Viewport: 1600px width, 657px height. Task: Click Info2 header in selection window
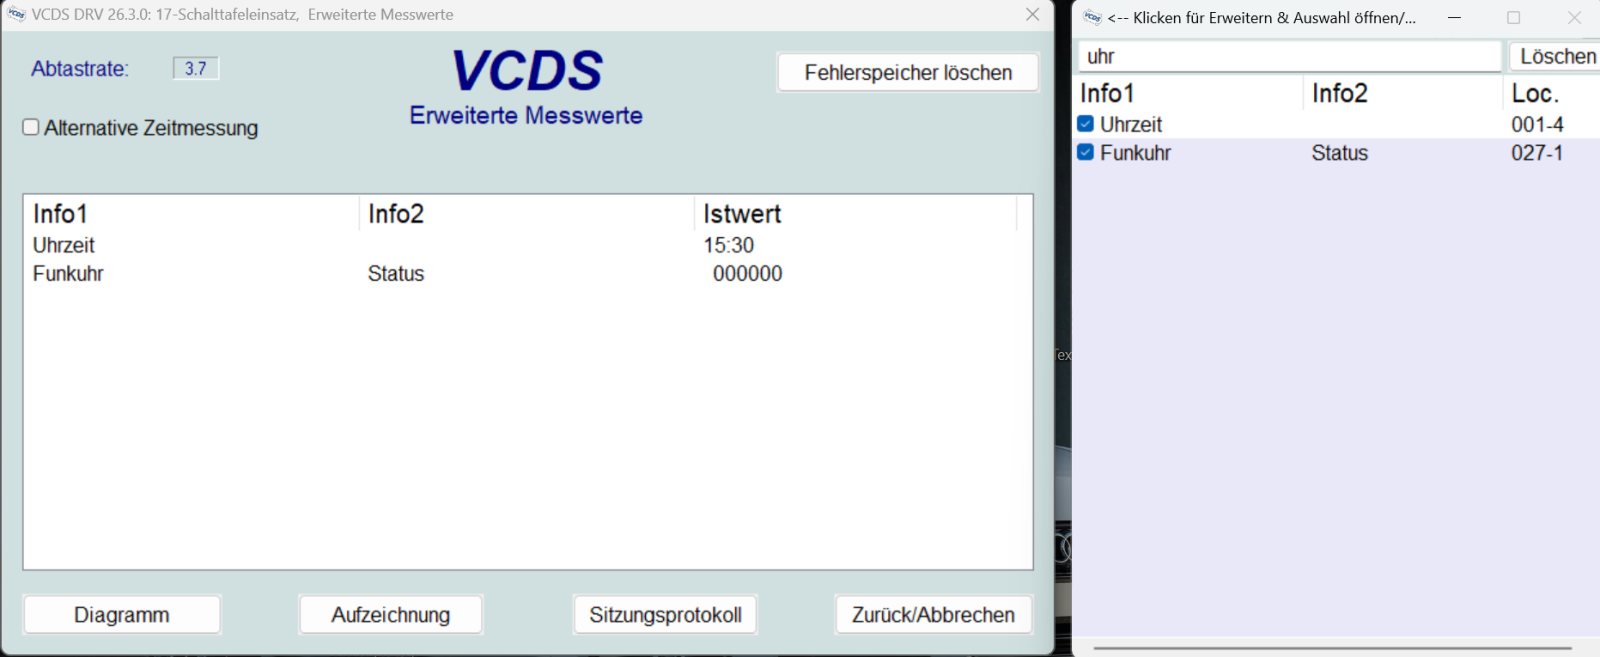[1403, 93]
